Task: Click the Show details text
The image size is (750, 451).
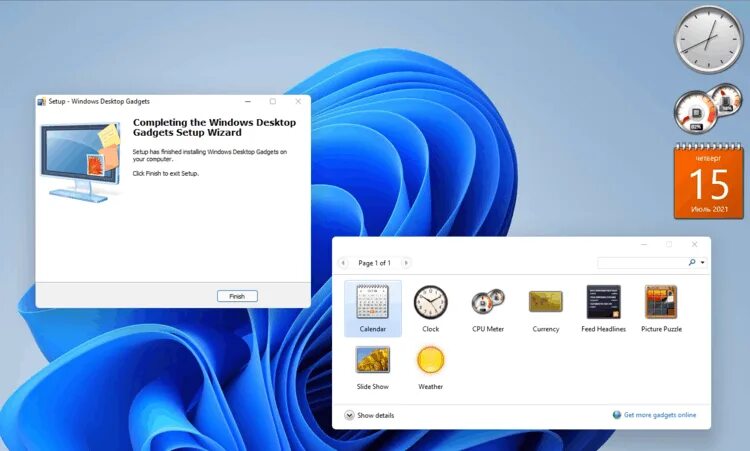Action: [375, 415]
